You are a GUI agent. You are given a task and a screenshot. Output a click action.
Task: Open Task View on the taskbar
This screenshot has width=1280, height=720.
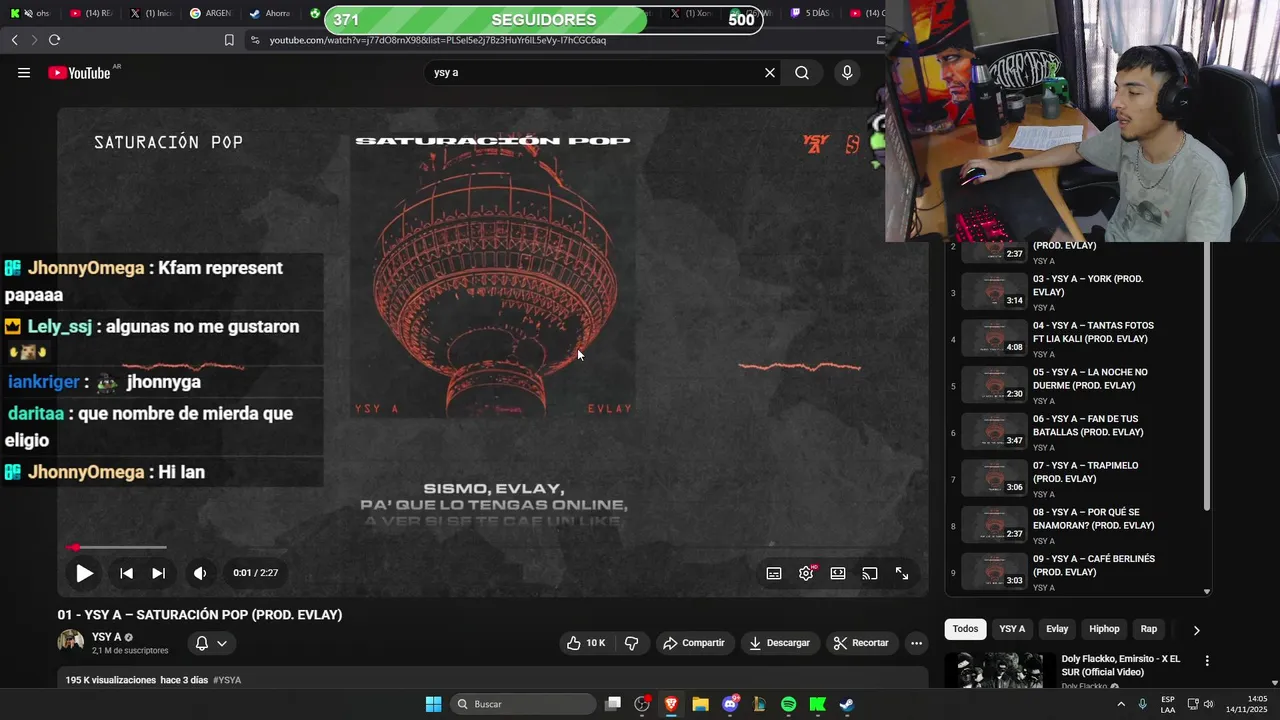613,704
